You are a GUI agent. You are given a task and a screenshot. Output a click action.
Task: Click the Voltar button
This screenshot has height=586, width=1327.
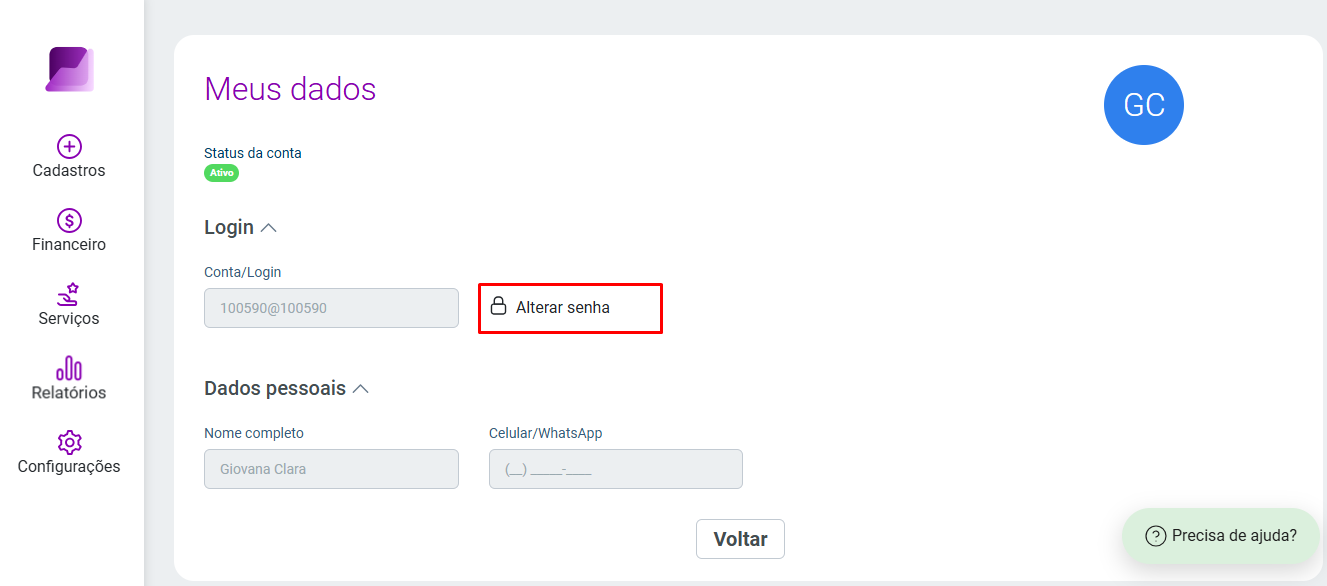coord(740,539)
